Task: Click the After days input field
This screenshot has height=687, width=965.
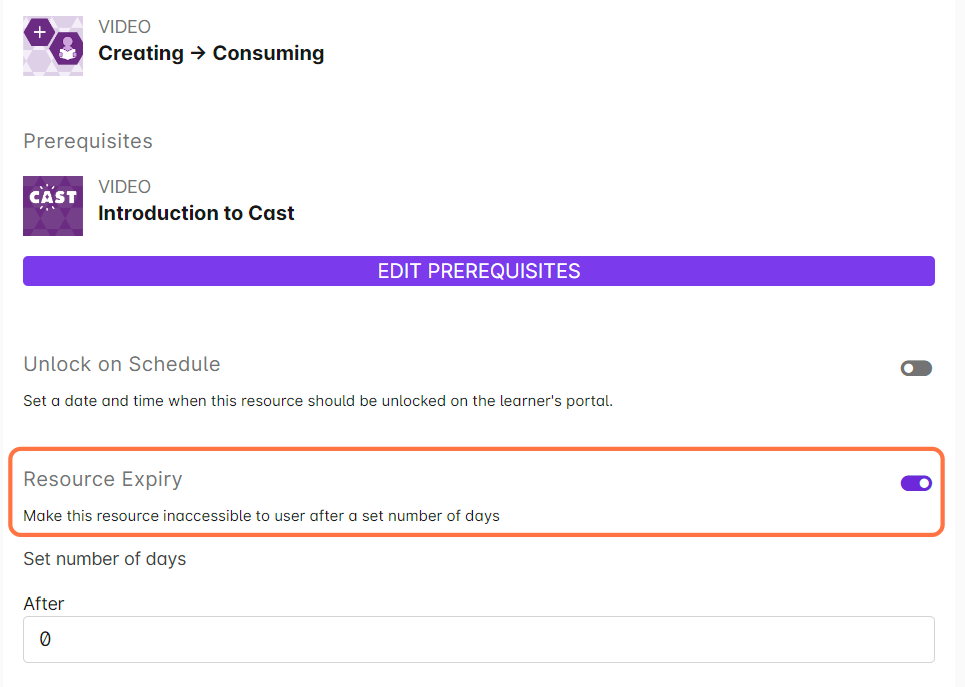Action: tap(478, 639)
